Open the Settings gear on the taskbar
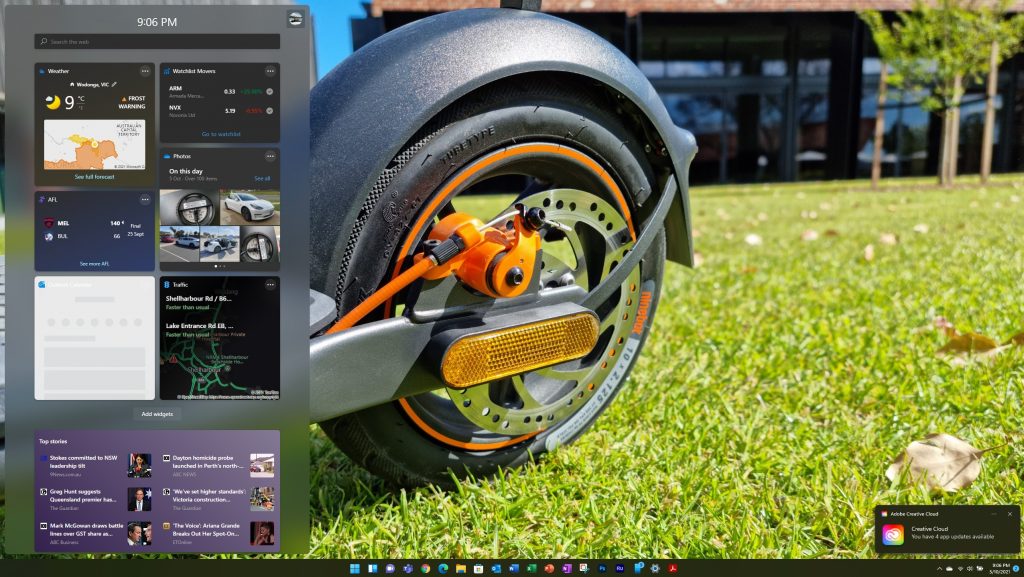Screen dimensions: 1024x577 [654, 569]
